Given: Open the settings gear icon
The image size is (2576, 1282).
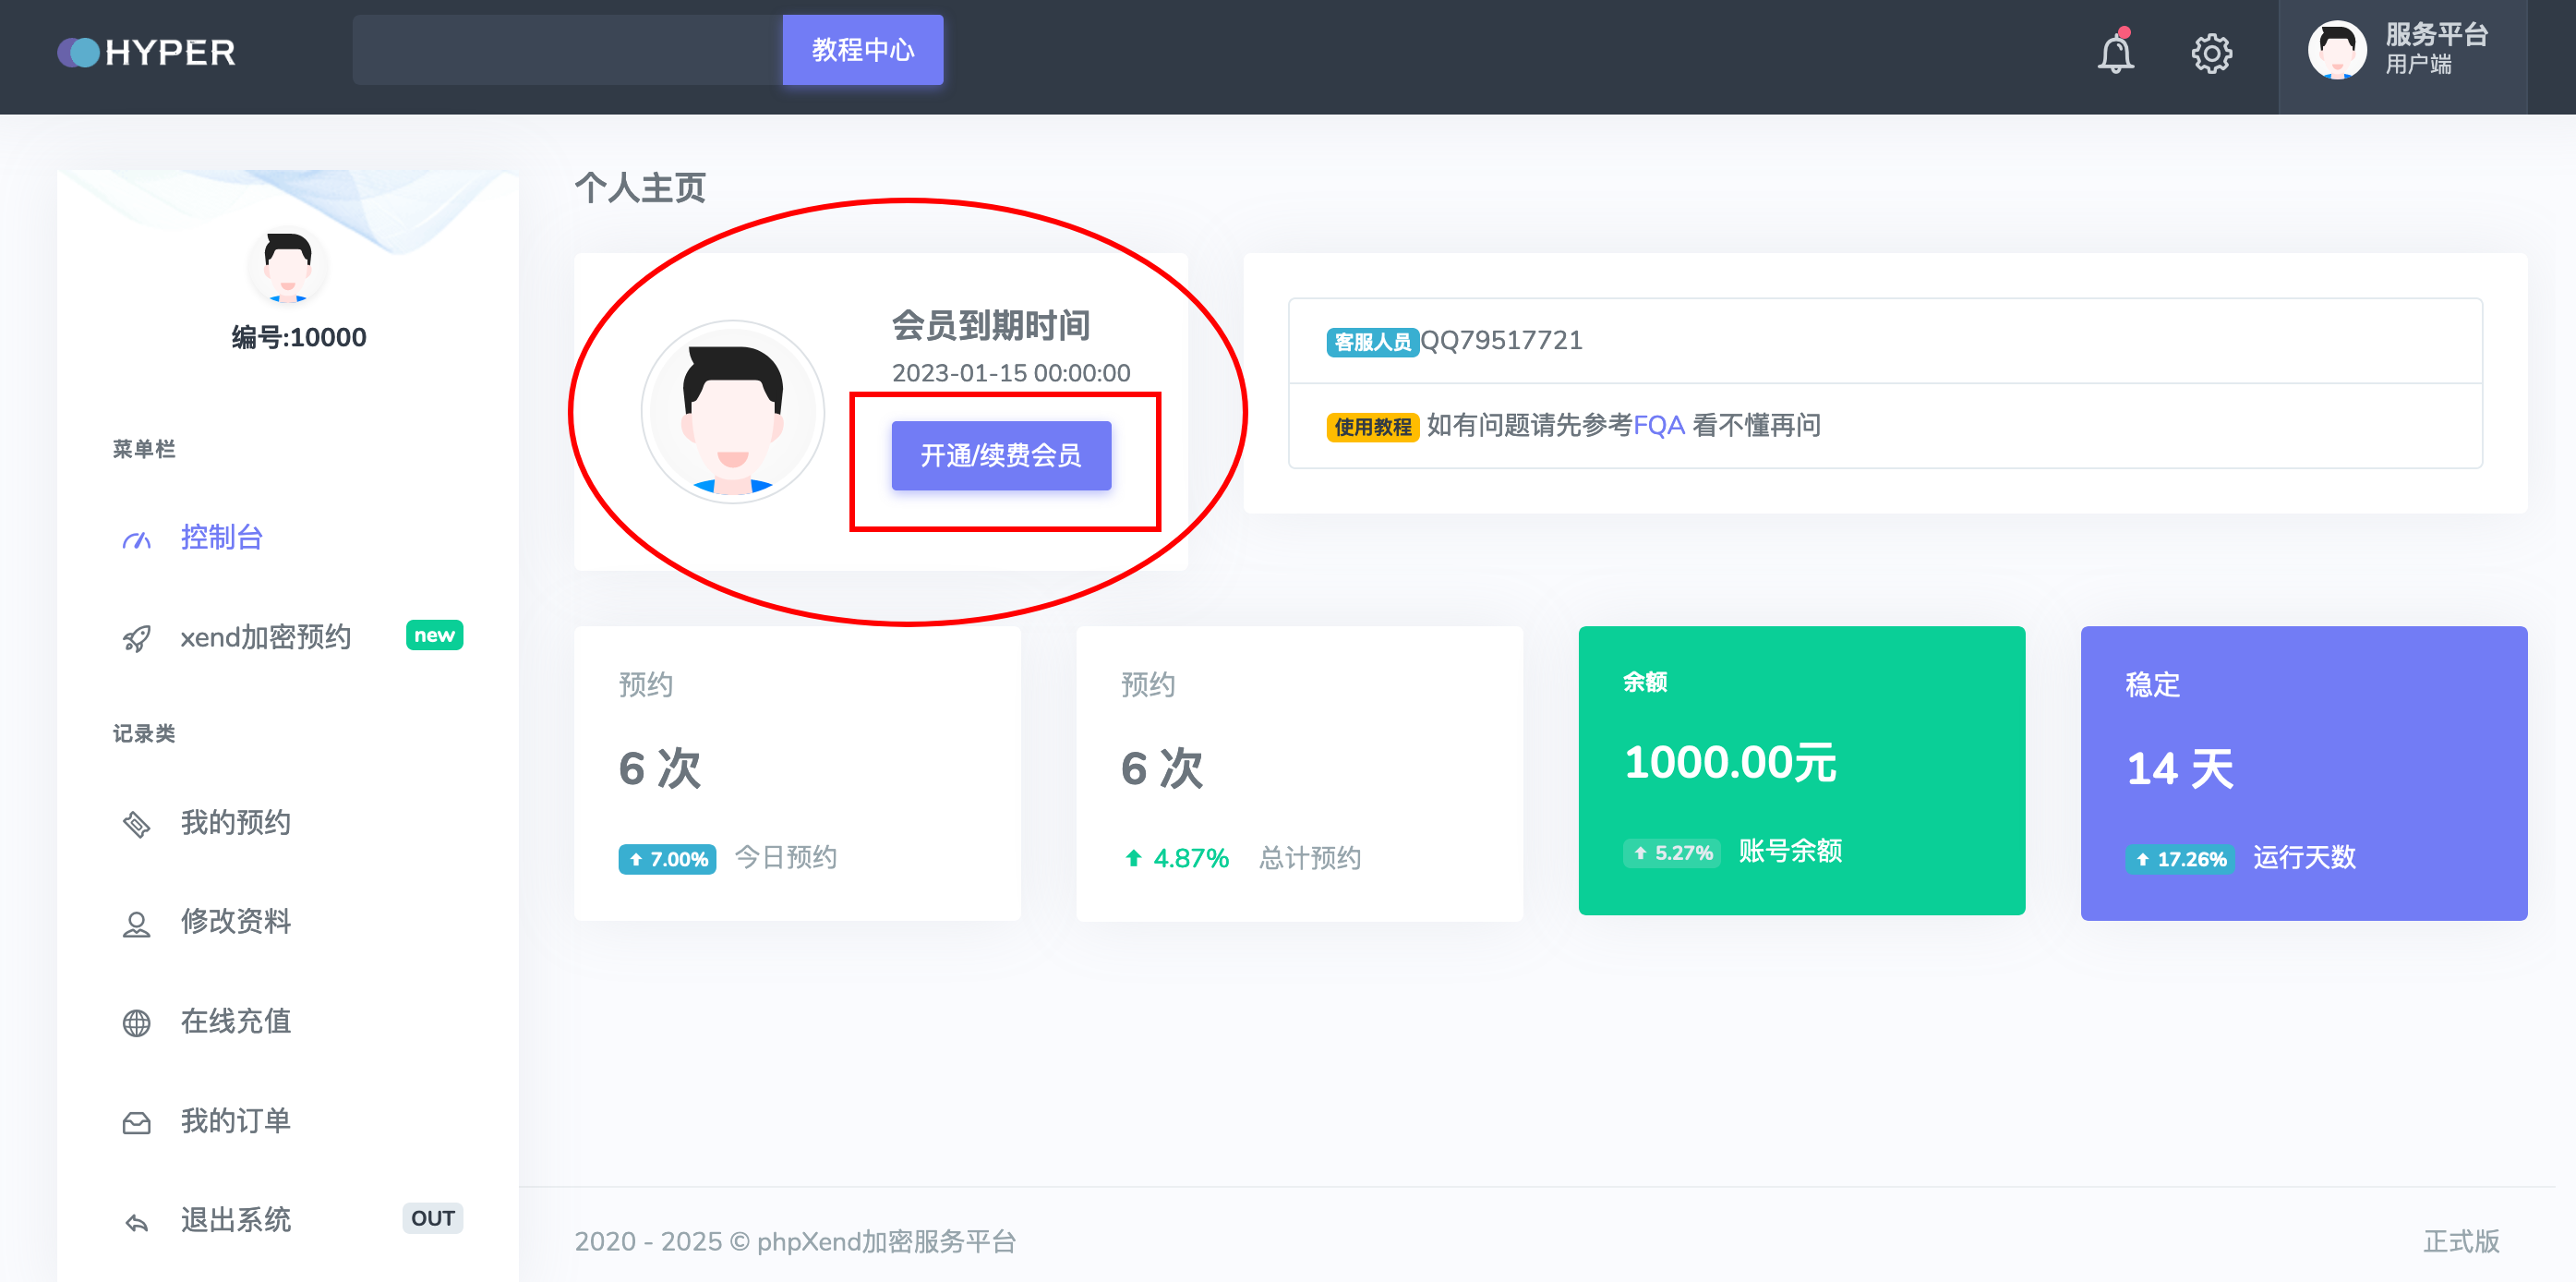Looking at the screenshot, I should [x=2211, y=53].
